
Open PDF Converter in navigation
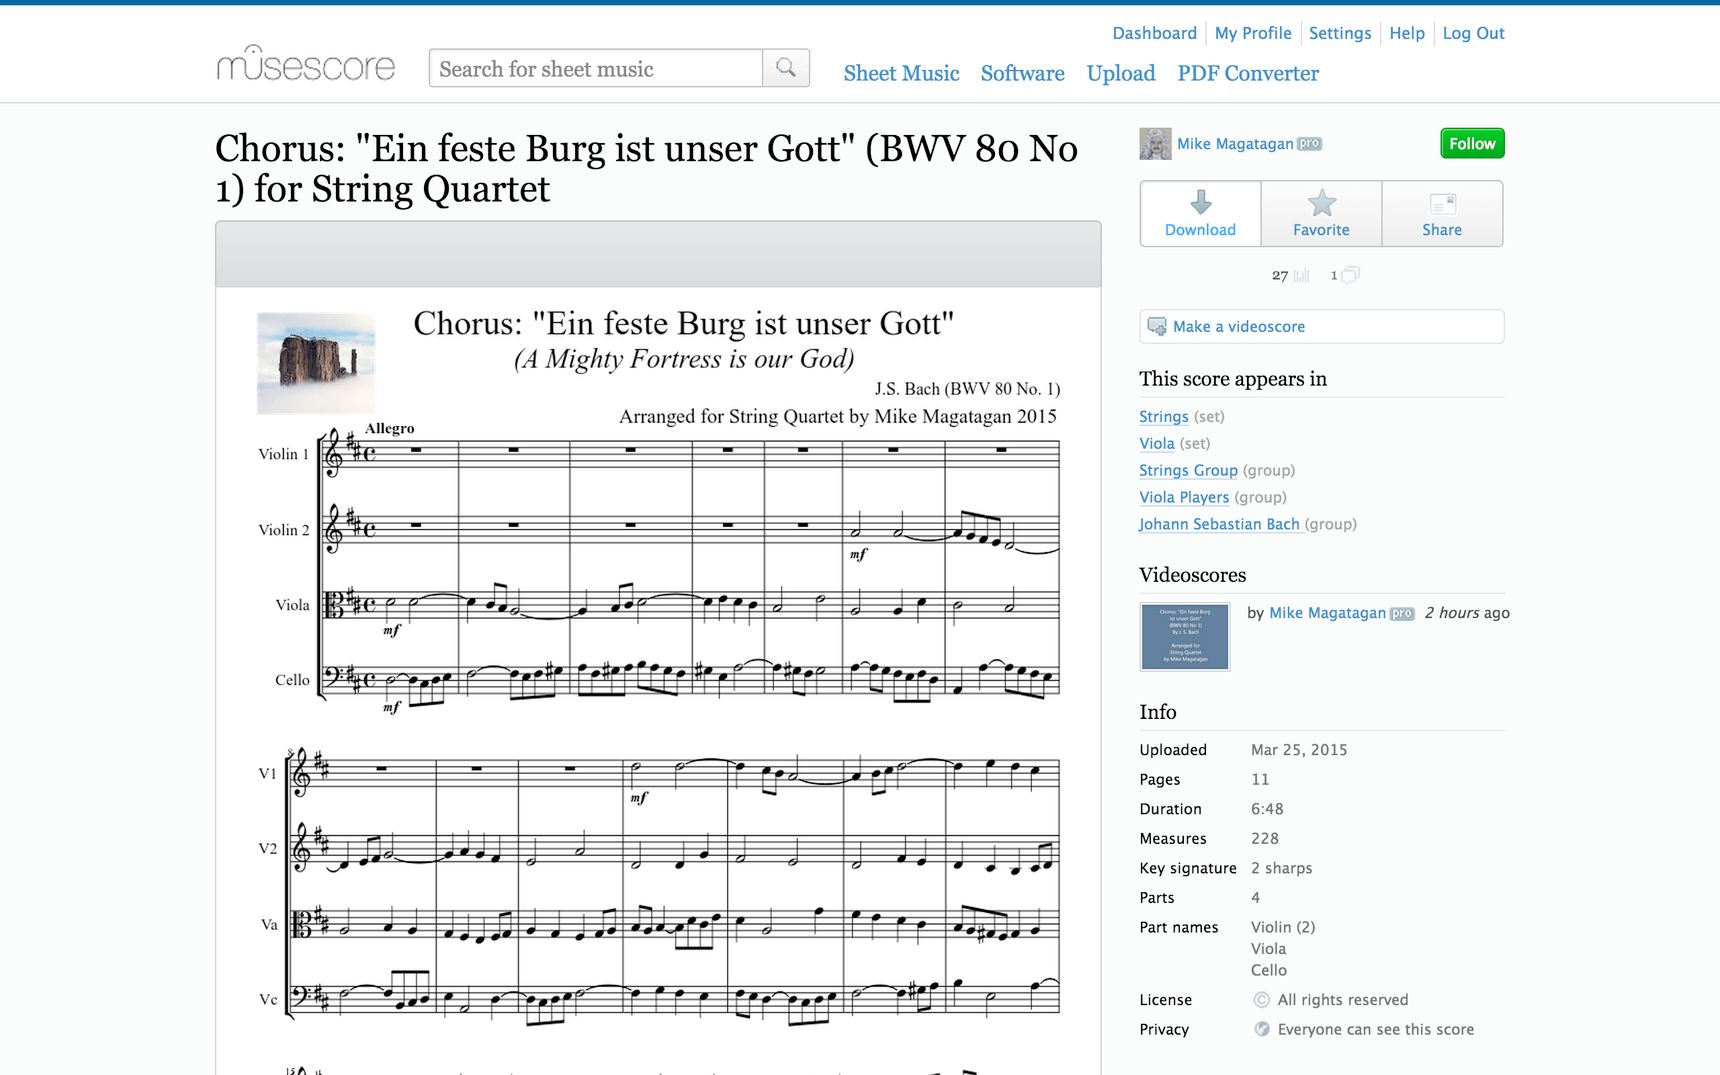point(1248,73)
